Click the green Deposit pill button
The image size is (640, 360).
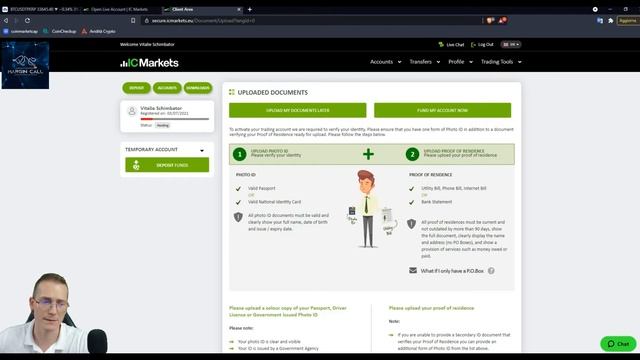click(136, 88)
